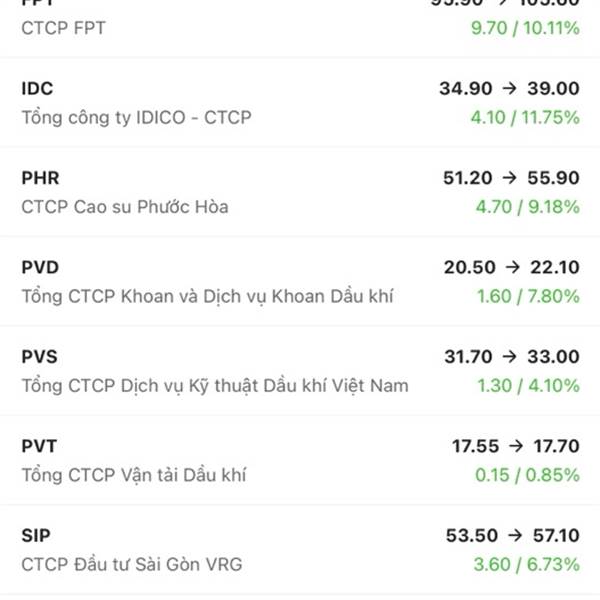
Task: Open the SIP ticker symbol
Action: (36, 536)
